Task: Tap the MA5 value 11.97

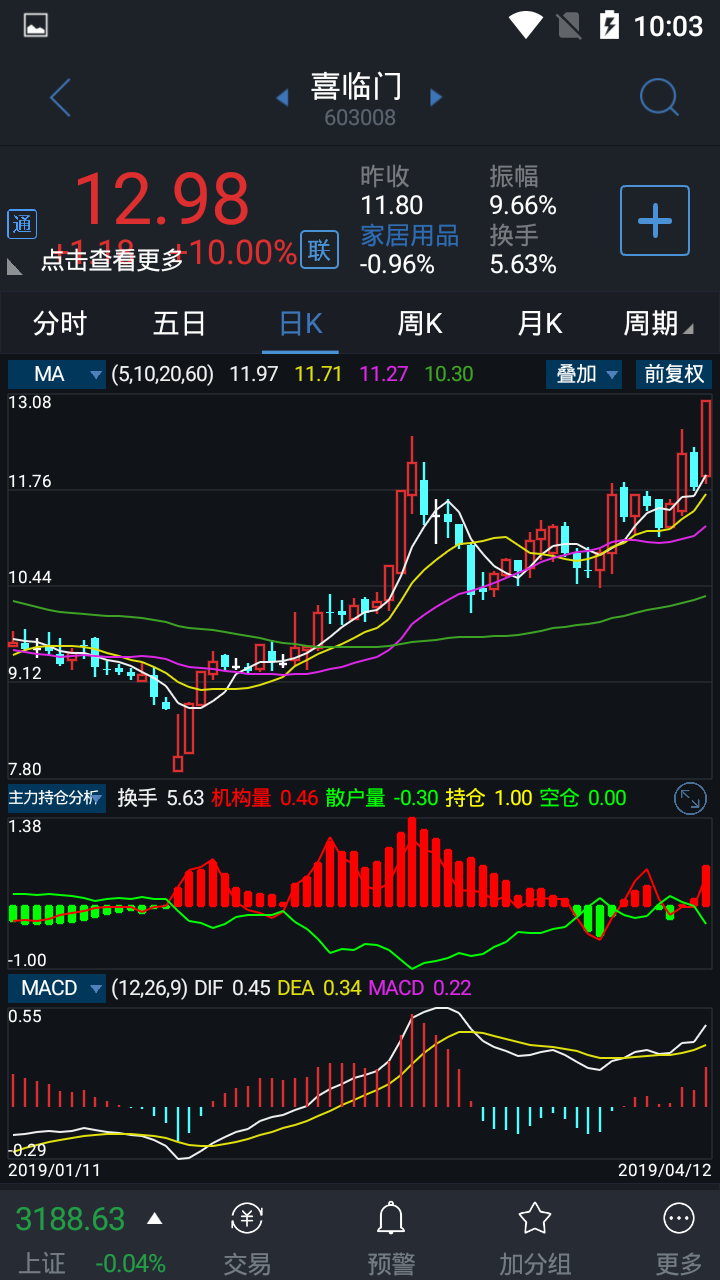Action: coord(254,374)
